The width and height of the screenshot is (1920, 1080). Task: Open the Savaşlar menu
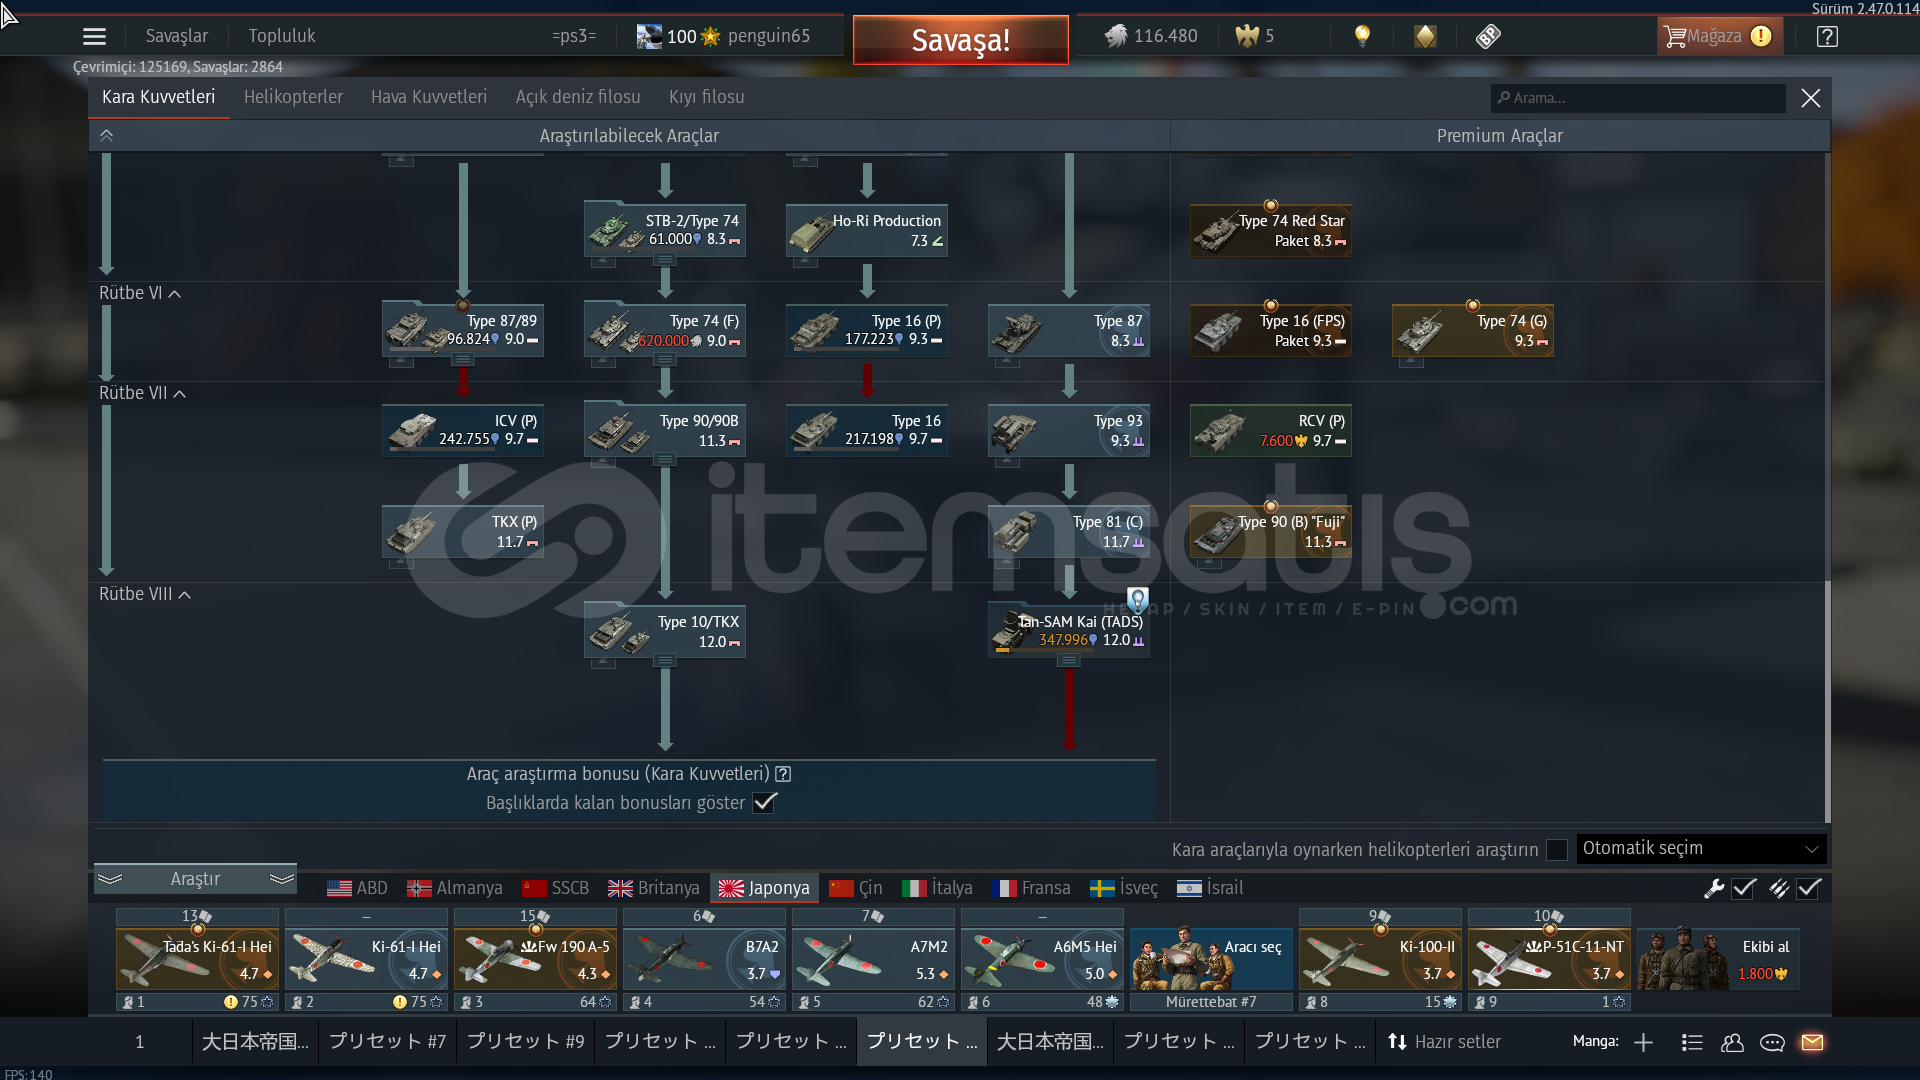(x=177, y=36)
